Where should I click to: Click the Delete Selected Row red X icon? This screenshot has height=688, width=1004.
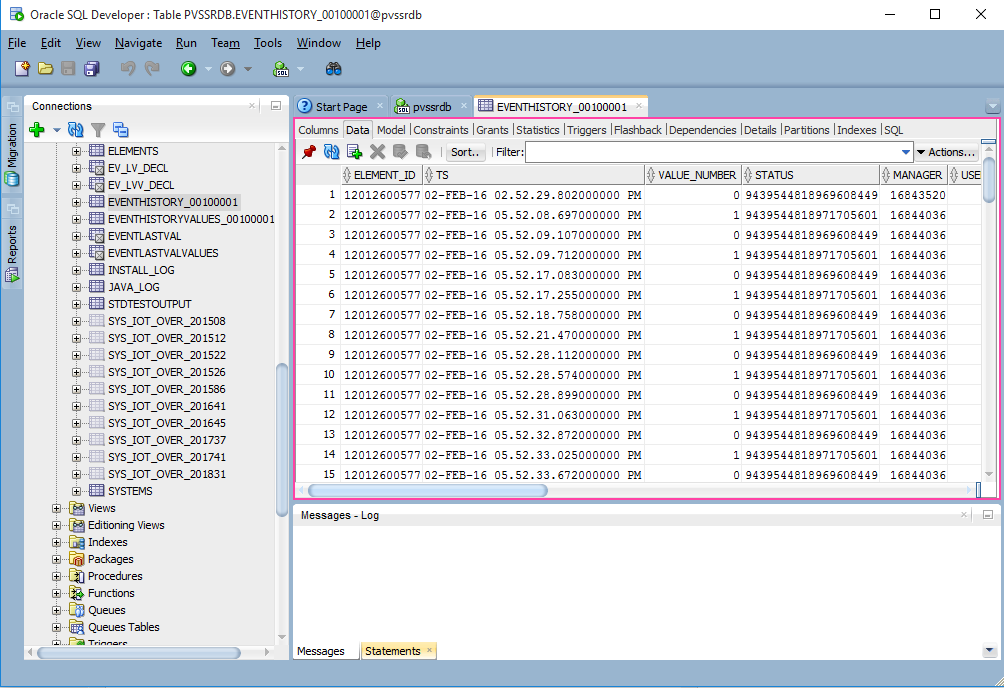[377, 152]
